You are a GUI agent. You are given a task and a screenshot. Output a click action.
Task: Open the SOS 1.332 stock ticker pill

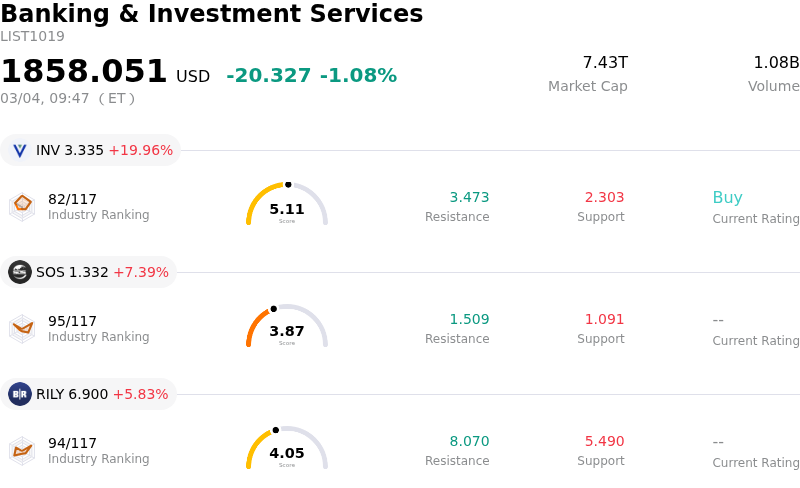pyautogui.click(x=88, y=272)
